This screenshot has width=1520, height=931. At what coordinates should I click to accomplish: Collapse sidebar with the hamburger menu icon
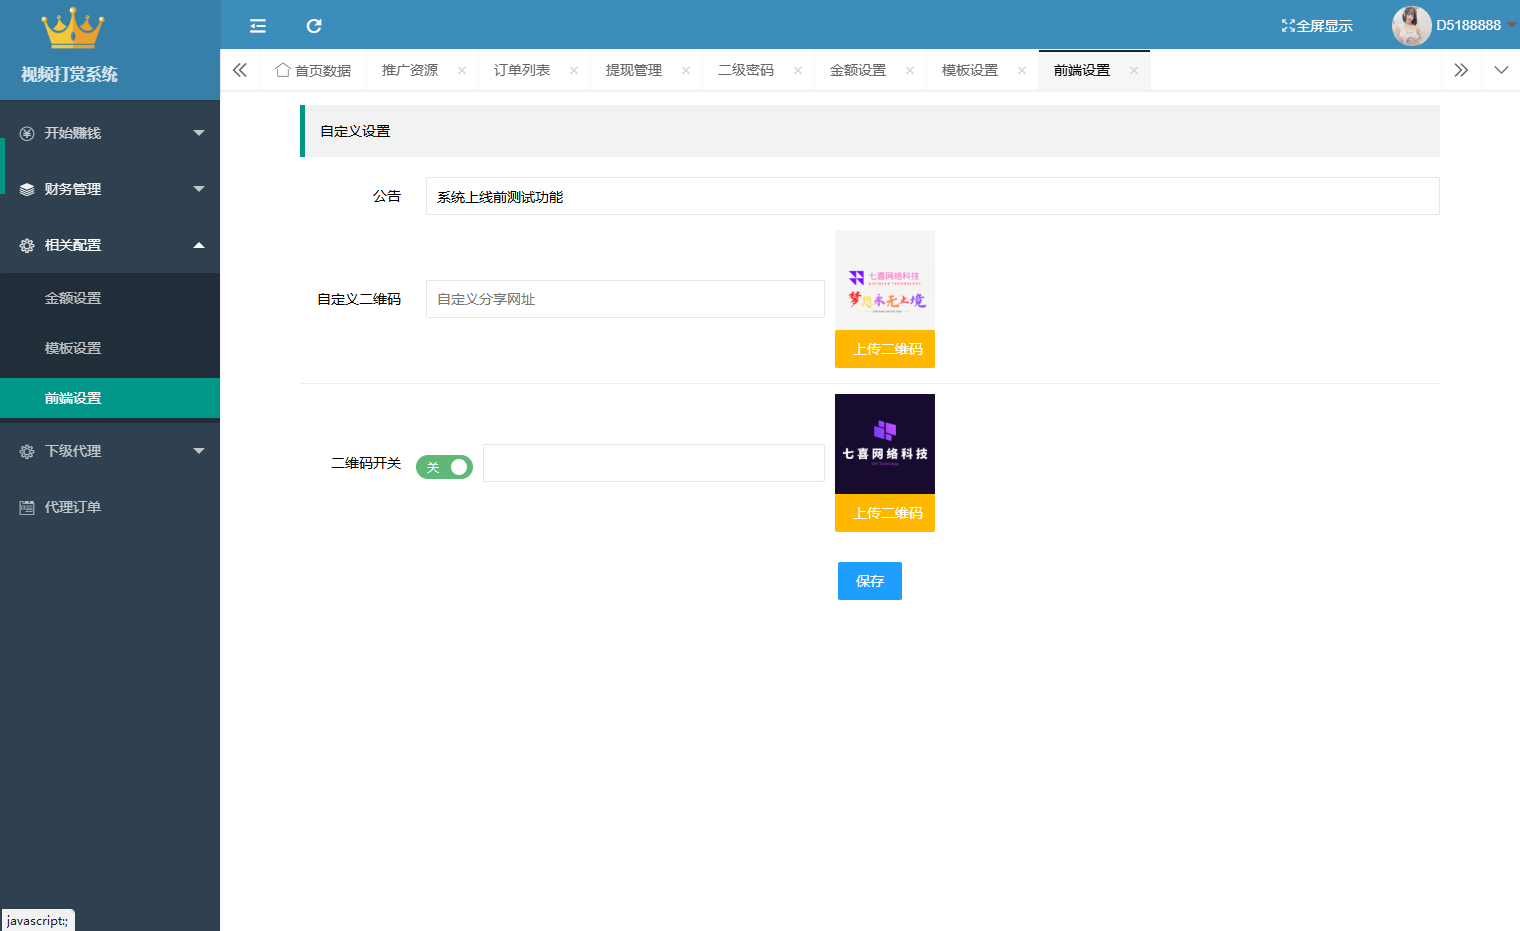(258, 26)
